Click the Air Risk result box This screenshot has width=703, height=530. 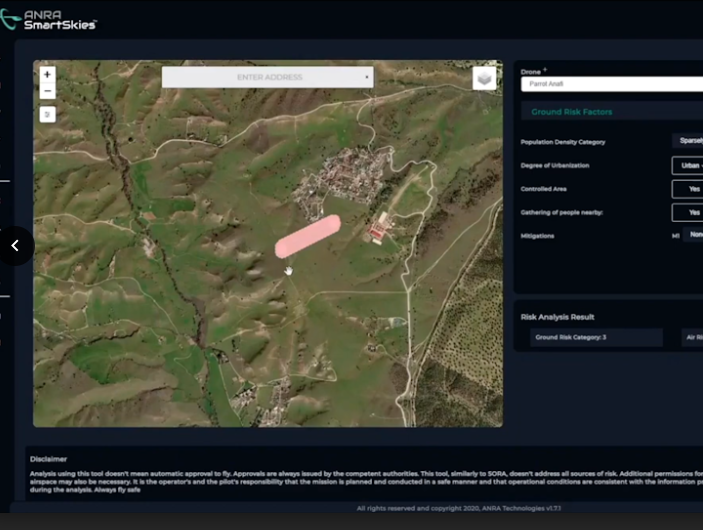(692, 337)
